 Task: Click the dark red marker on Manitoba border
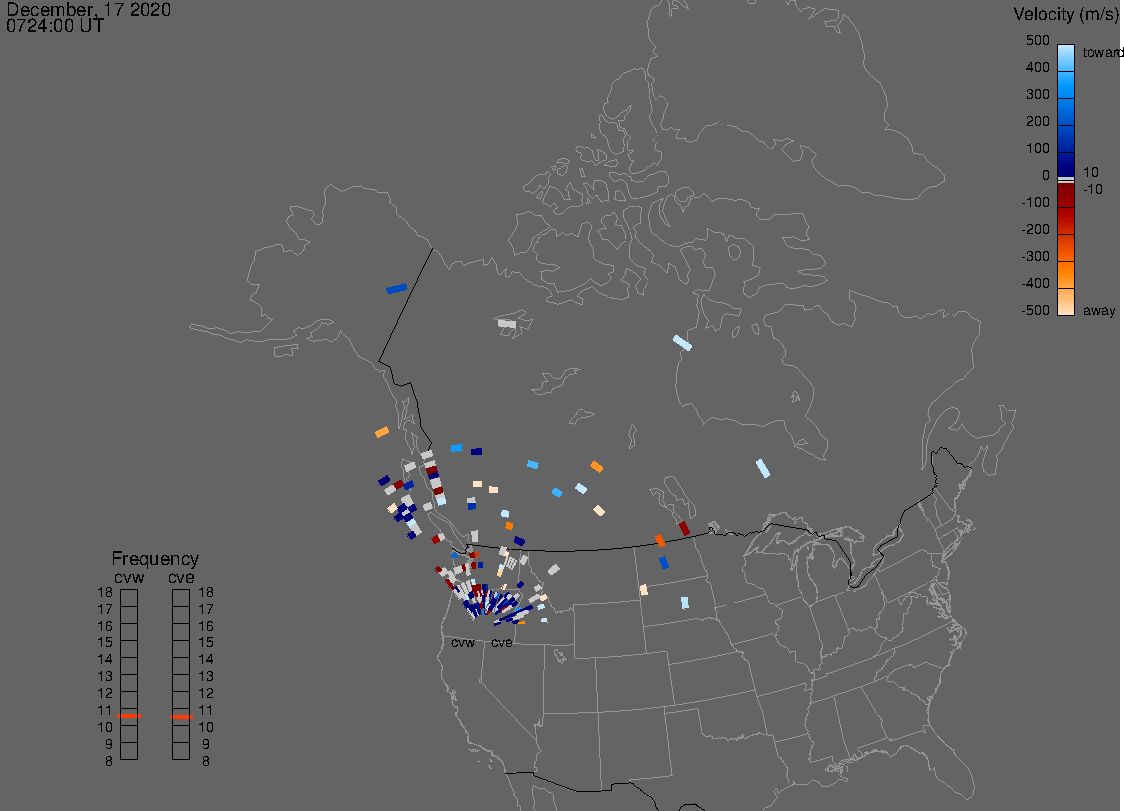pyautogui.click(x=684, y=528)
